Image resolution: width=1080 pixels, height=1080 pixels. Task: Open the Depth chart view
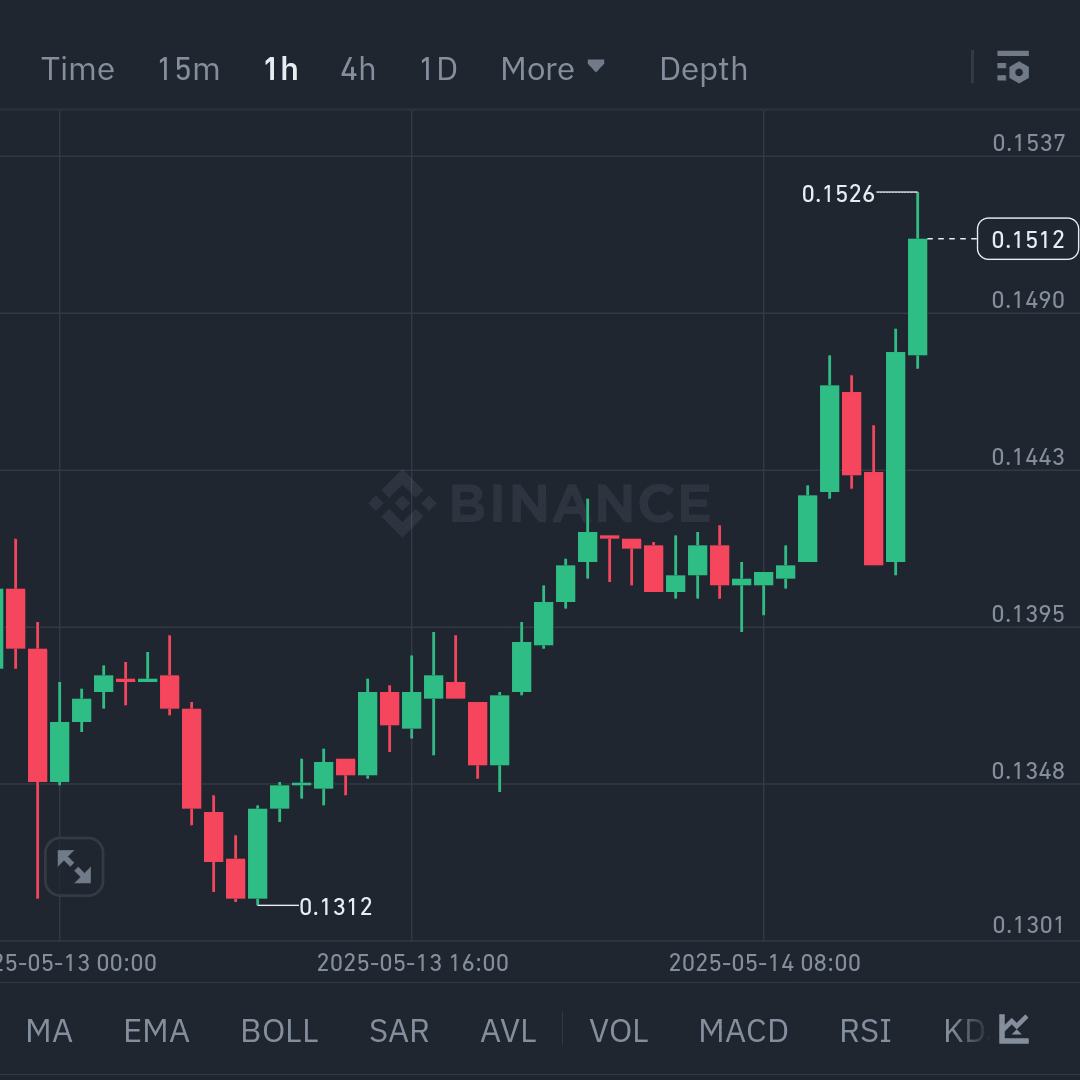click(703, 69)
